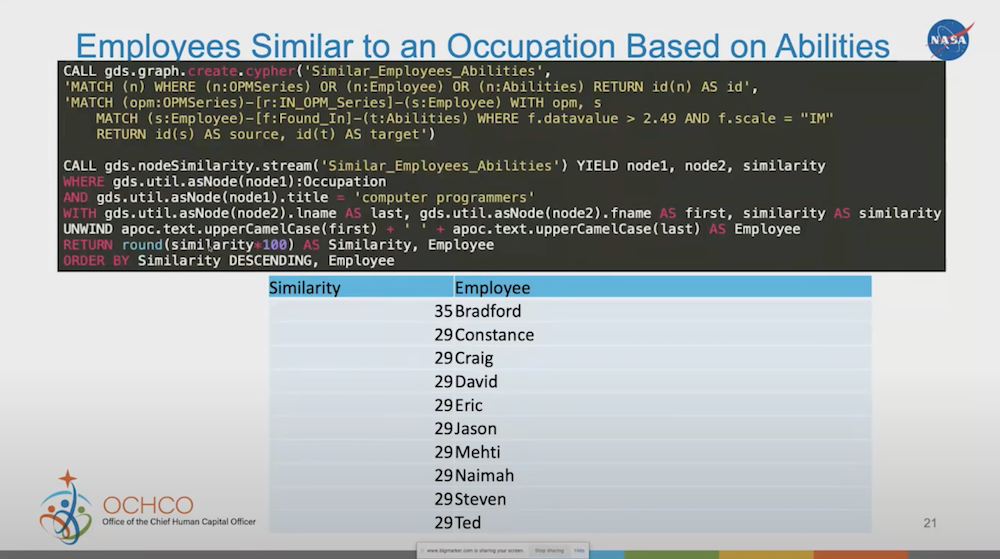Click the Bradford employee cell
This screenshot has width=1000, height=559.
[663, 311]
